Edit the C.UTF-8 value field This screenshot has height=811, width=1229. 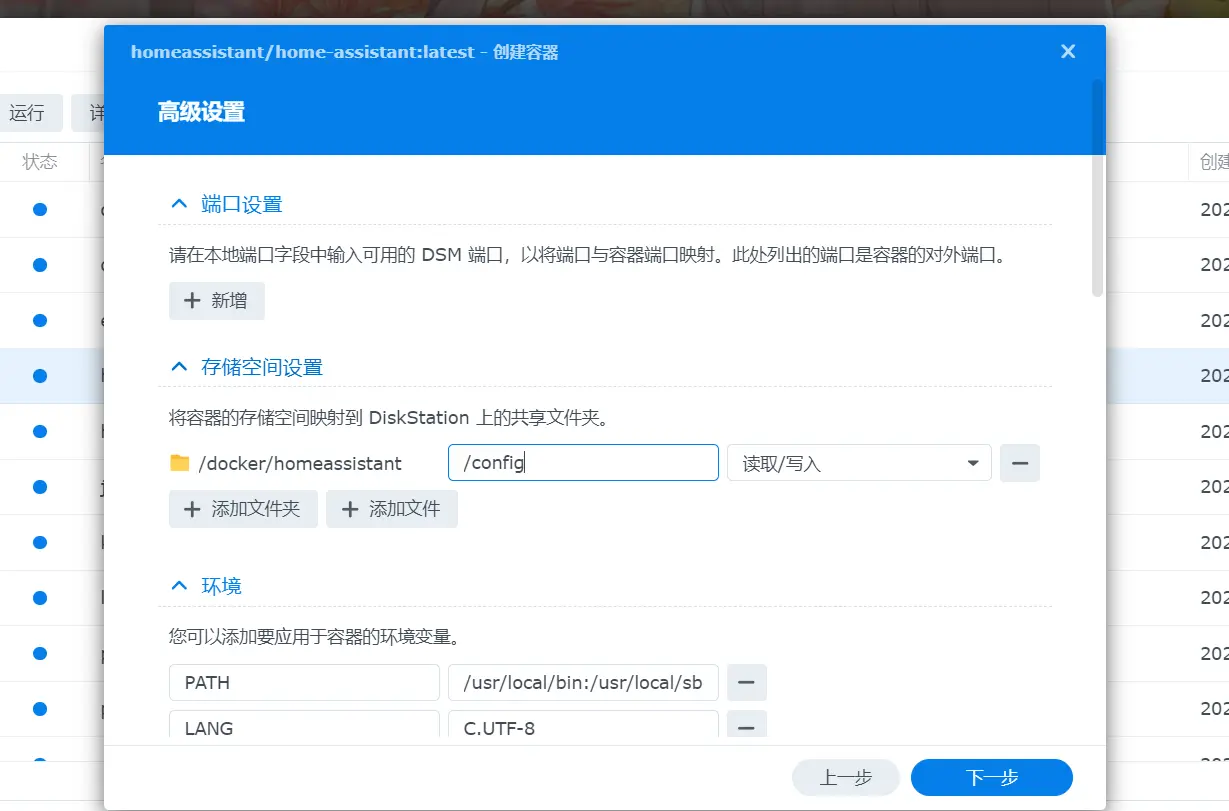tap(583, 724)
